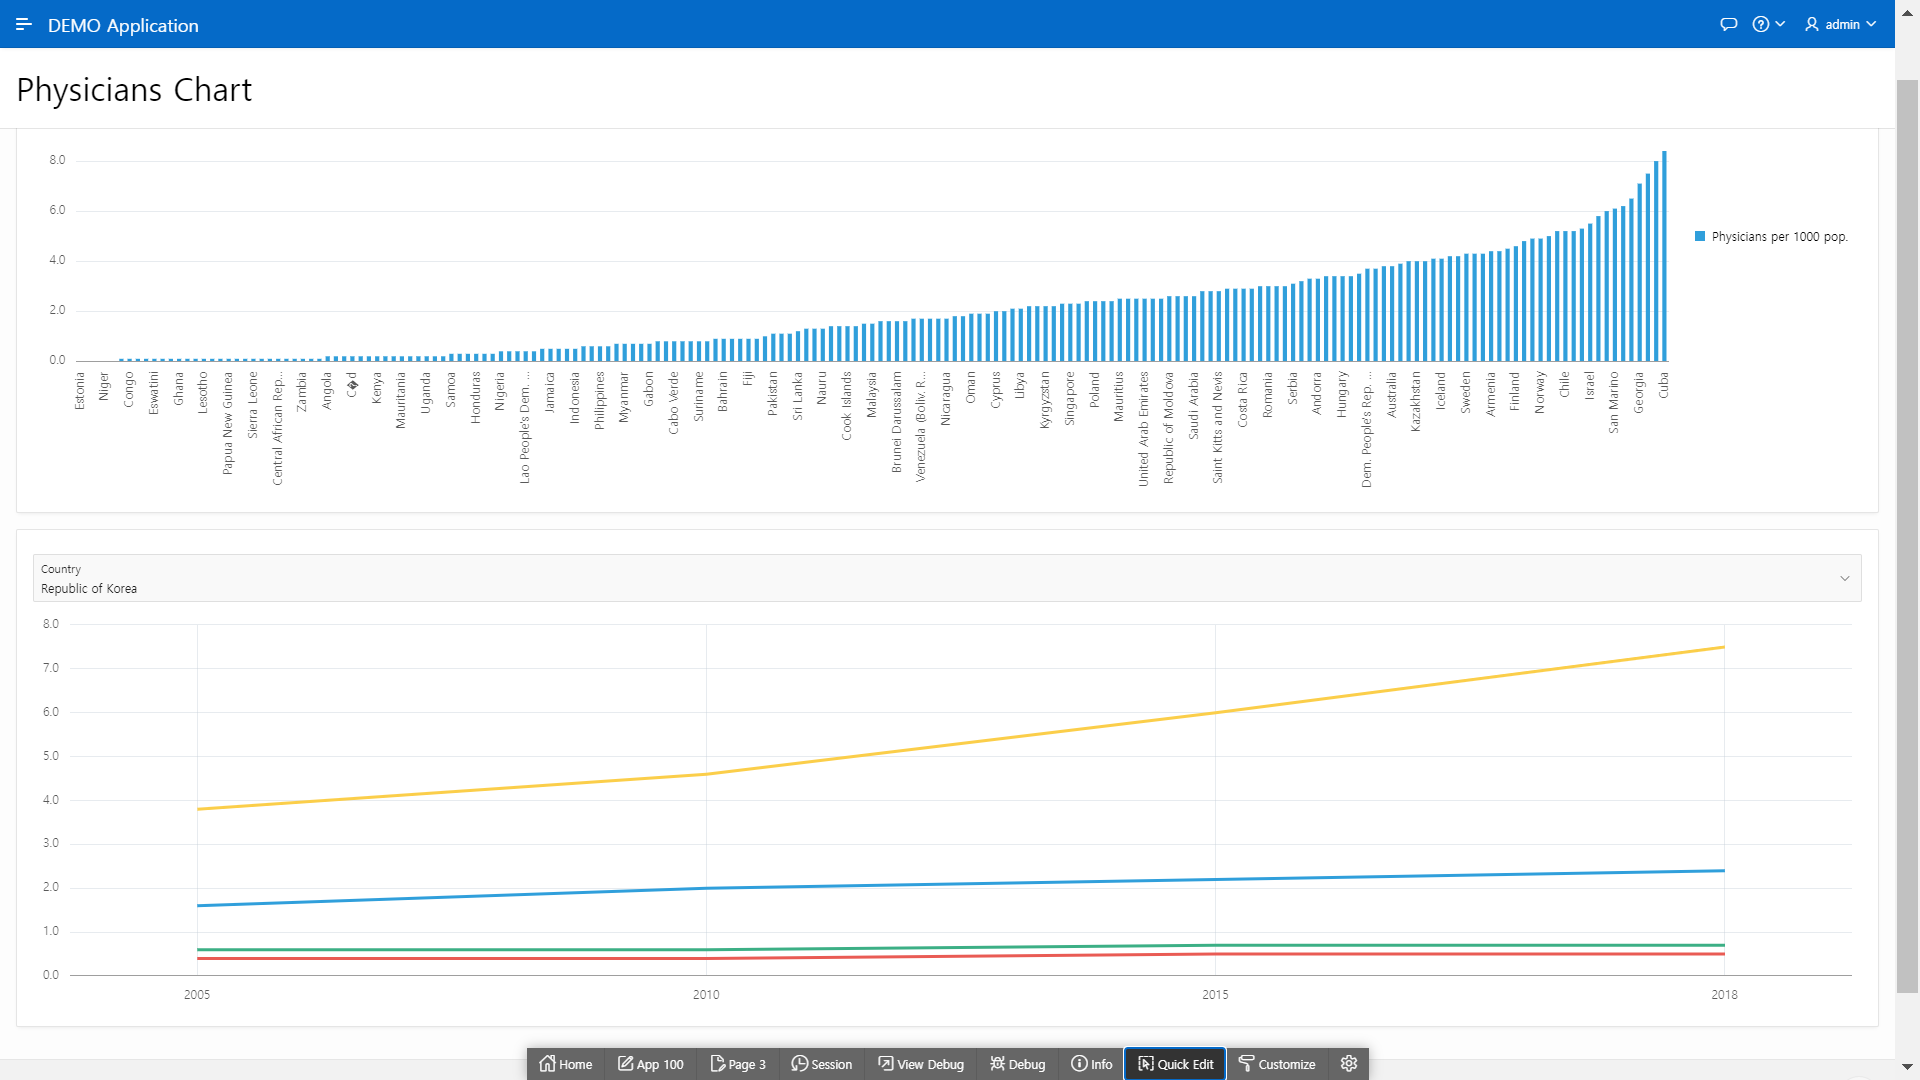Activate Quick Edit mode
The image size is (1920, 1080).
pos(1176,1064)
